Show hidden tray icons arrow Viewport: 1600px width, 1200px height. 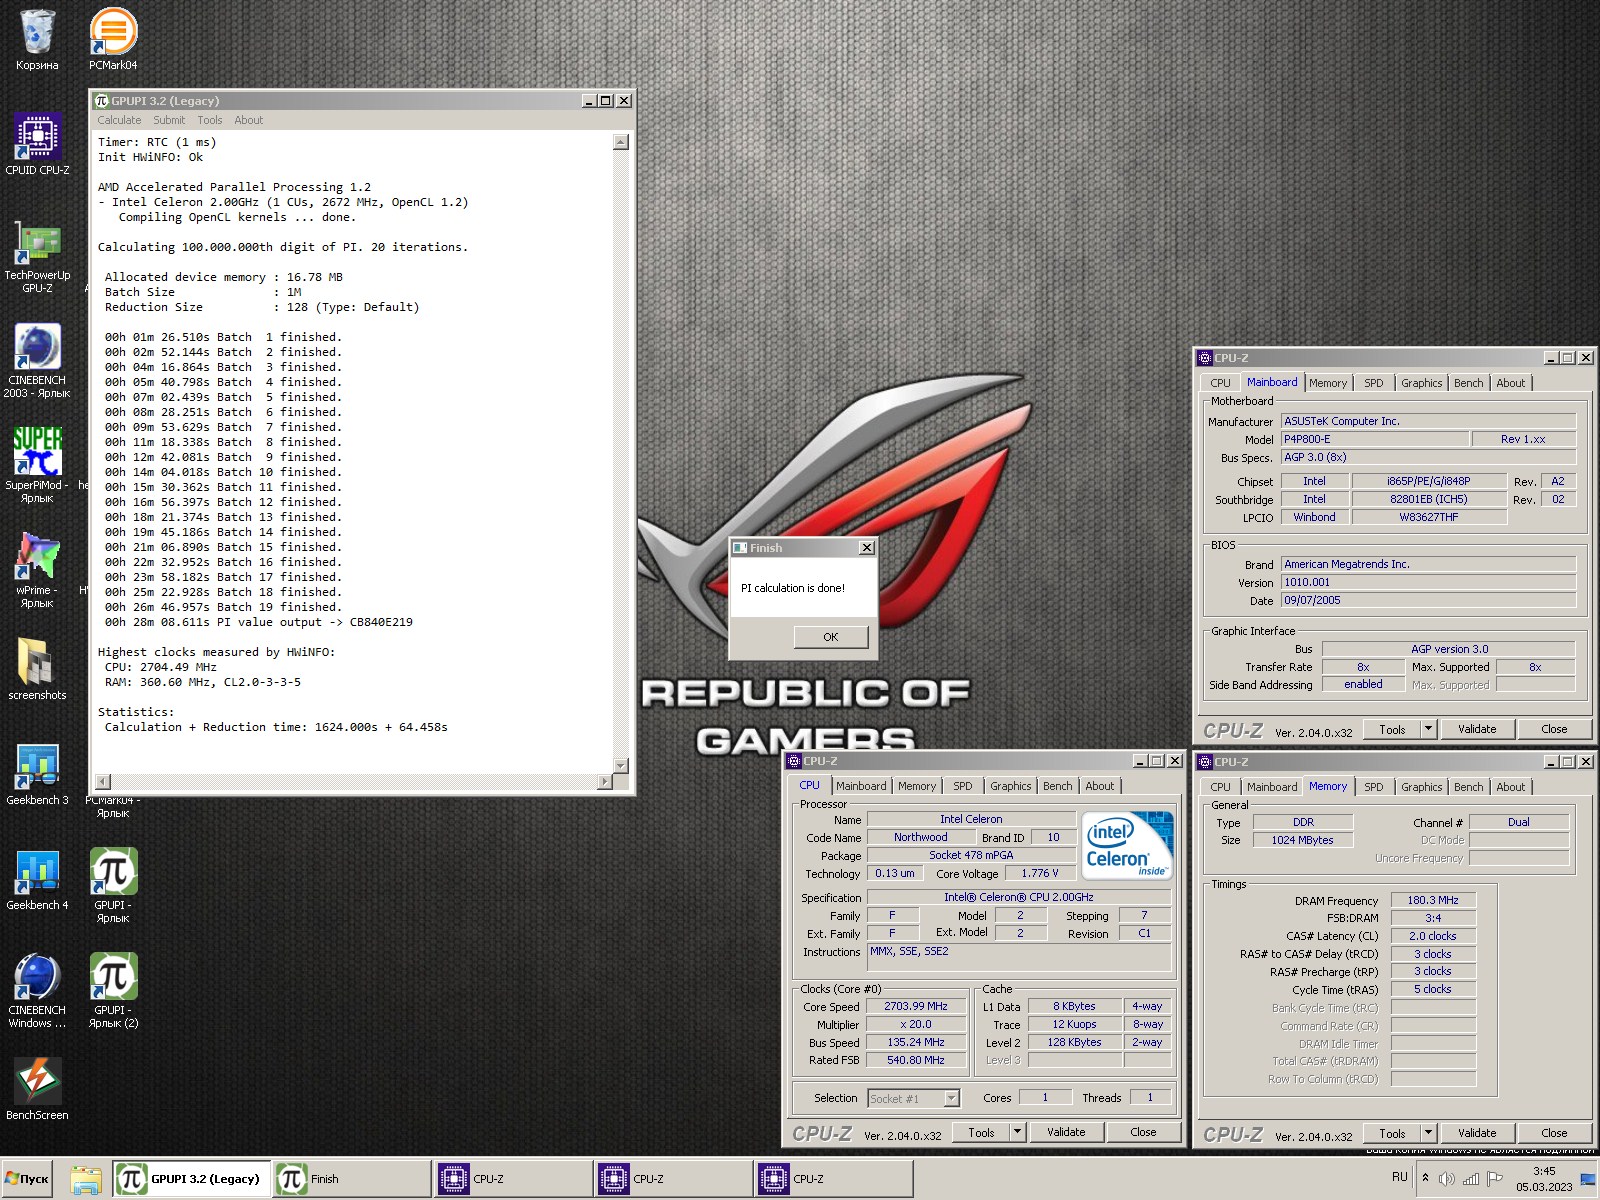tap(1425, 1178)
